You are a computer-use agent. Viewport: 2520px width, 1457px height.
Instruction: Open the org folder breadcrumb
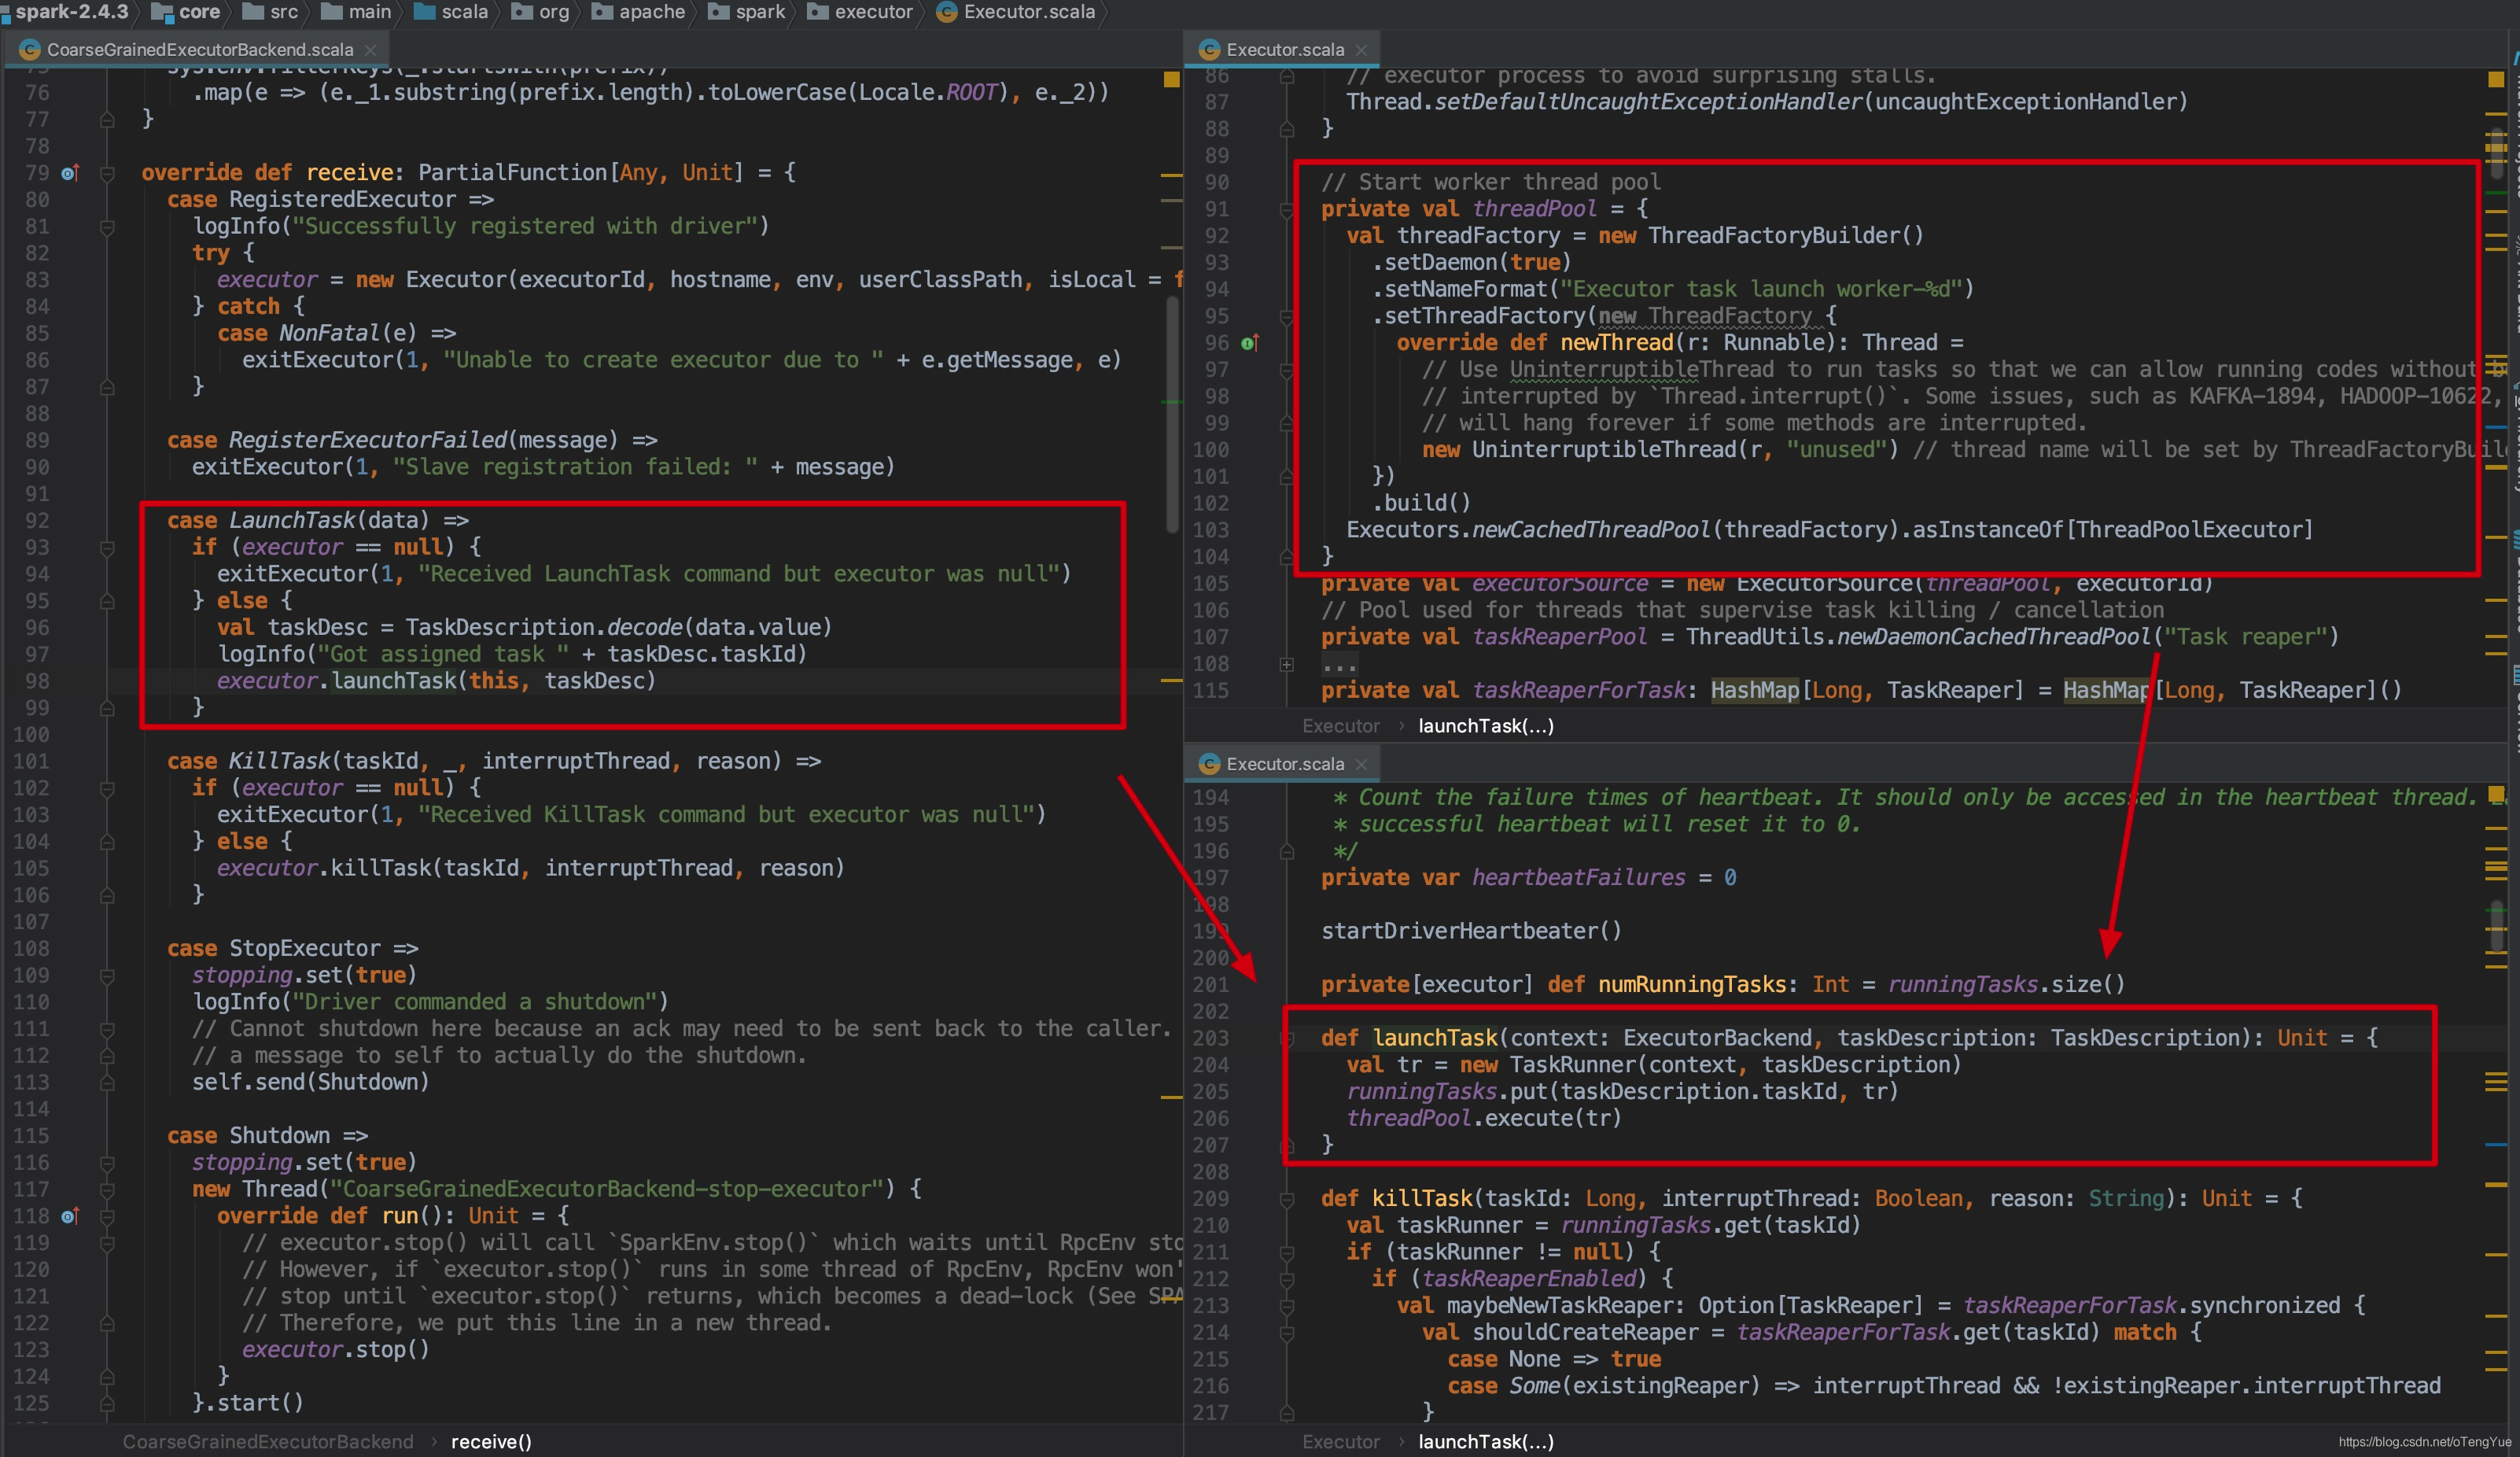pyautogui.click(x=541, y=12)
